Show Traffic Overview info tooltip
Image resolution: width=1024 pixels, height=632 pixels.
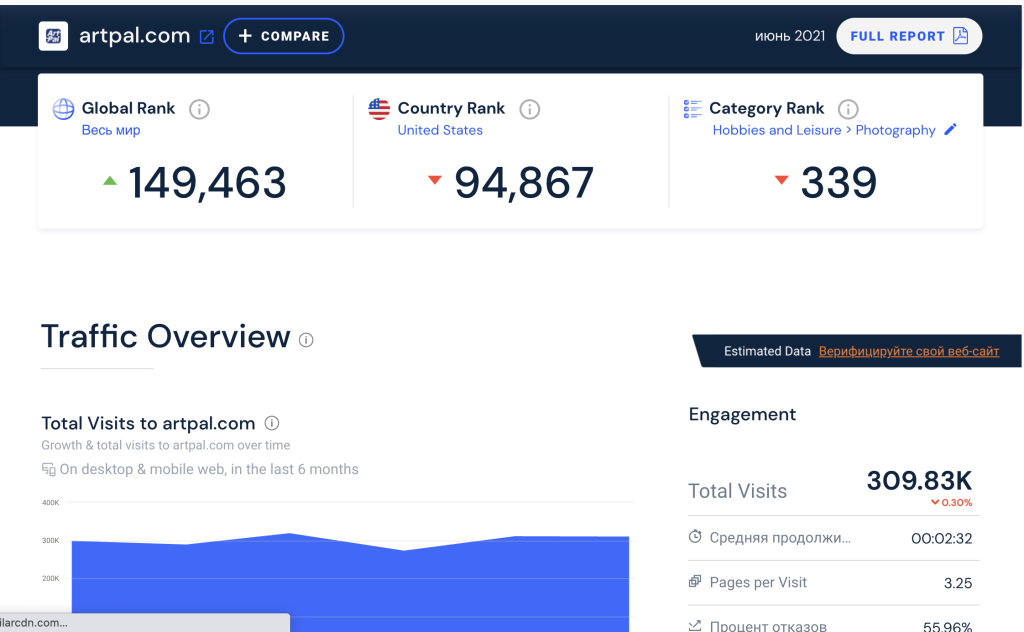point(306,340)
